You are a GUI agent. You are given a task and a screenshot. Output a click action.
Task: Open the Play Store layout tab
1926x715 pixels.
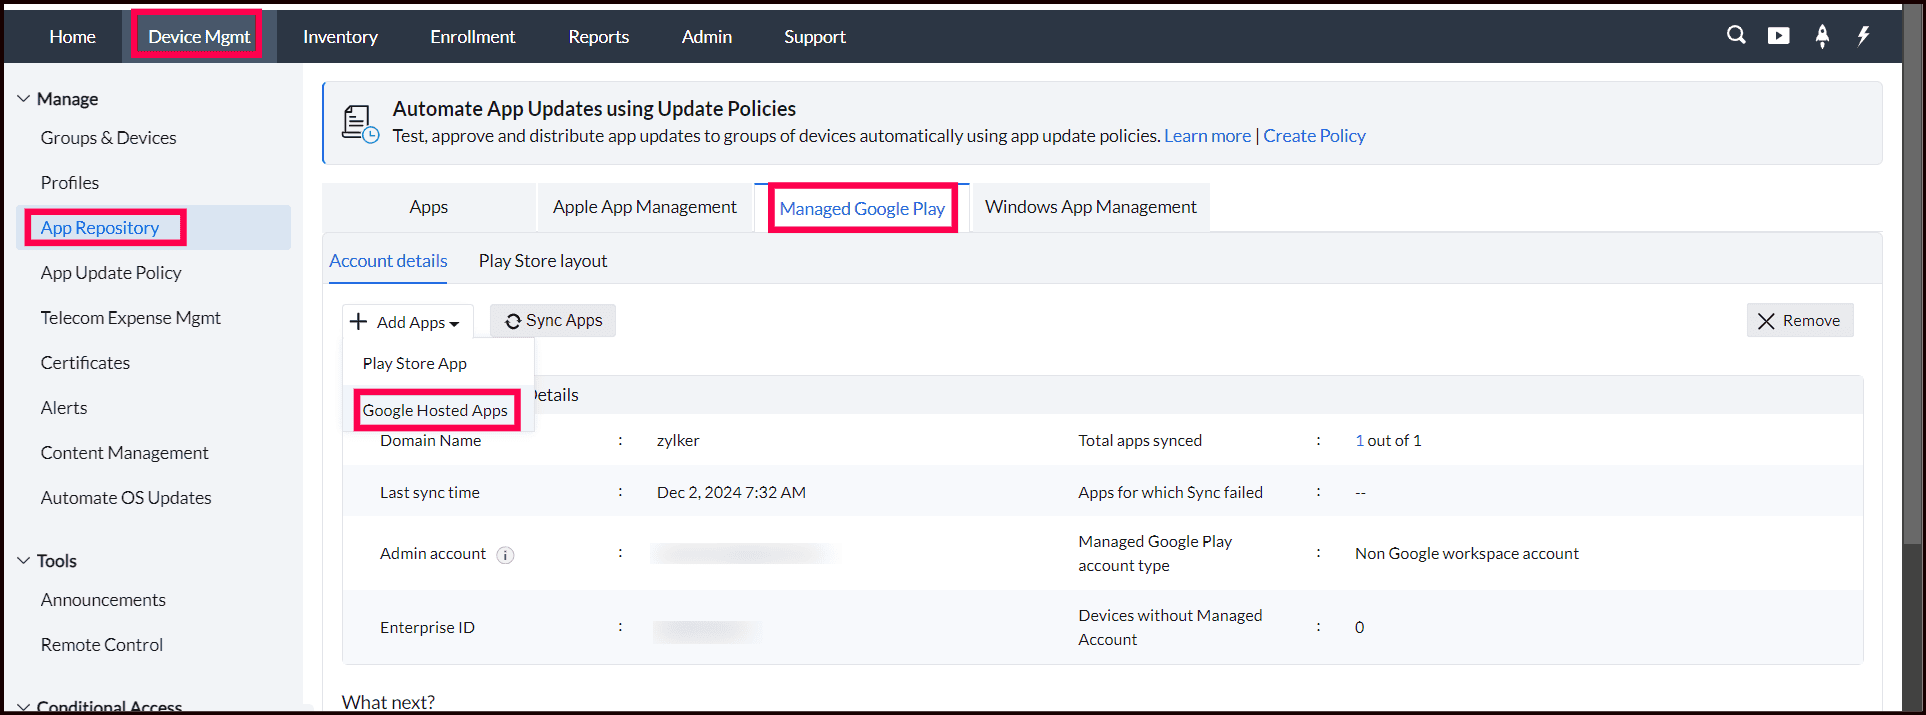pos(542,261)
